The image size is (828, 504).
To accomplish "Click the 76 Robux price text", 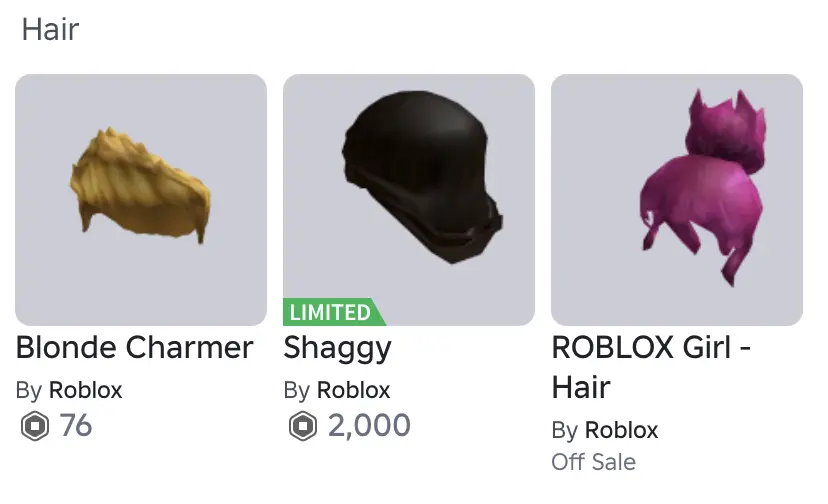I will tap(76, 426).
